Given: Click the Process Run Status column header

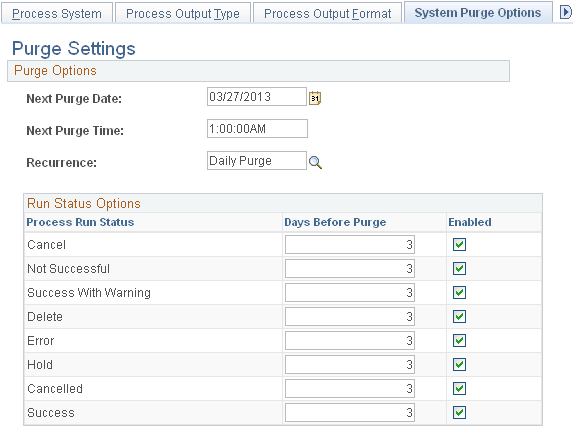Looking at the screenshot, I should pos(80,222).
